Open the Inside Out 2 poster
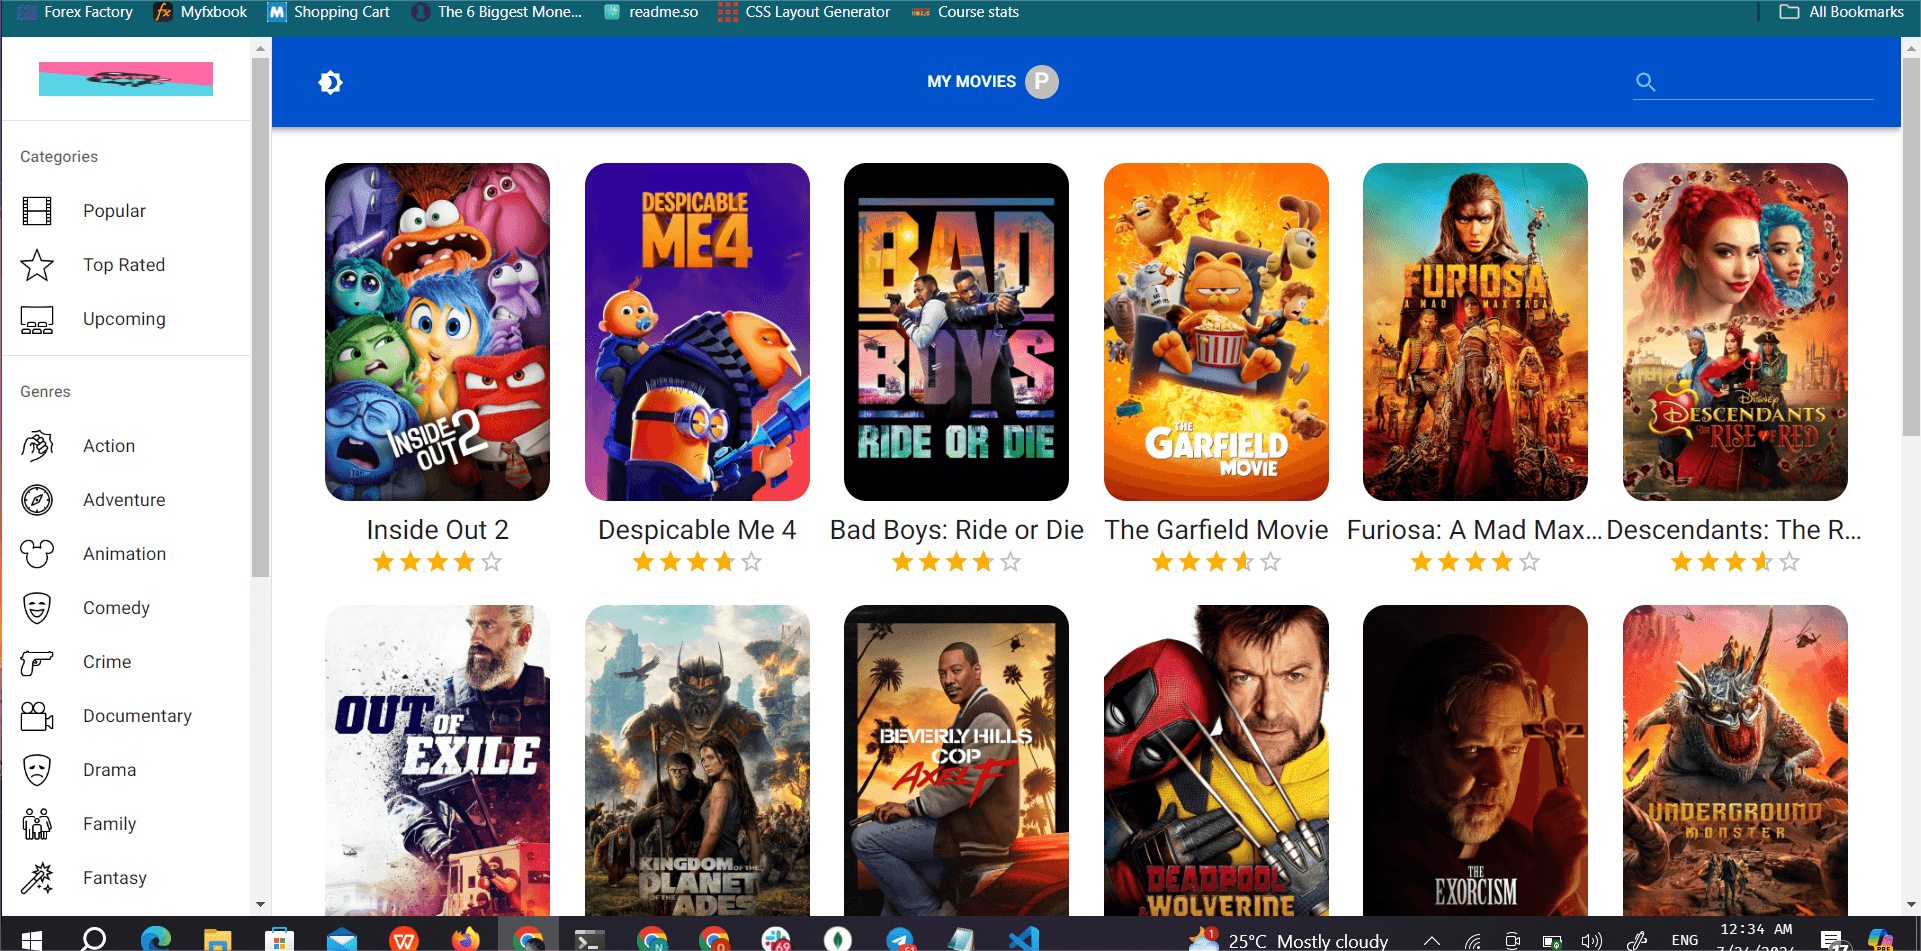The height and width of the screenshot is (951, 1921). [437, 332]
